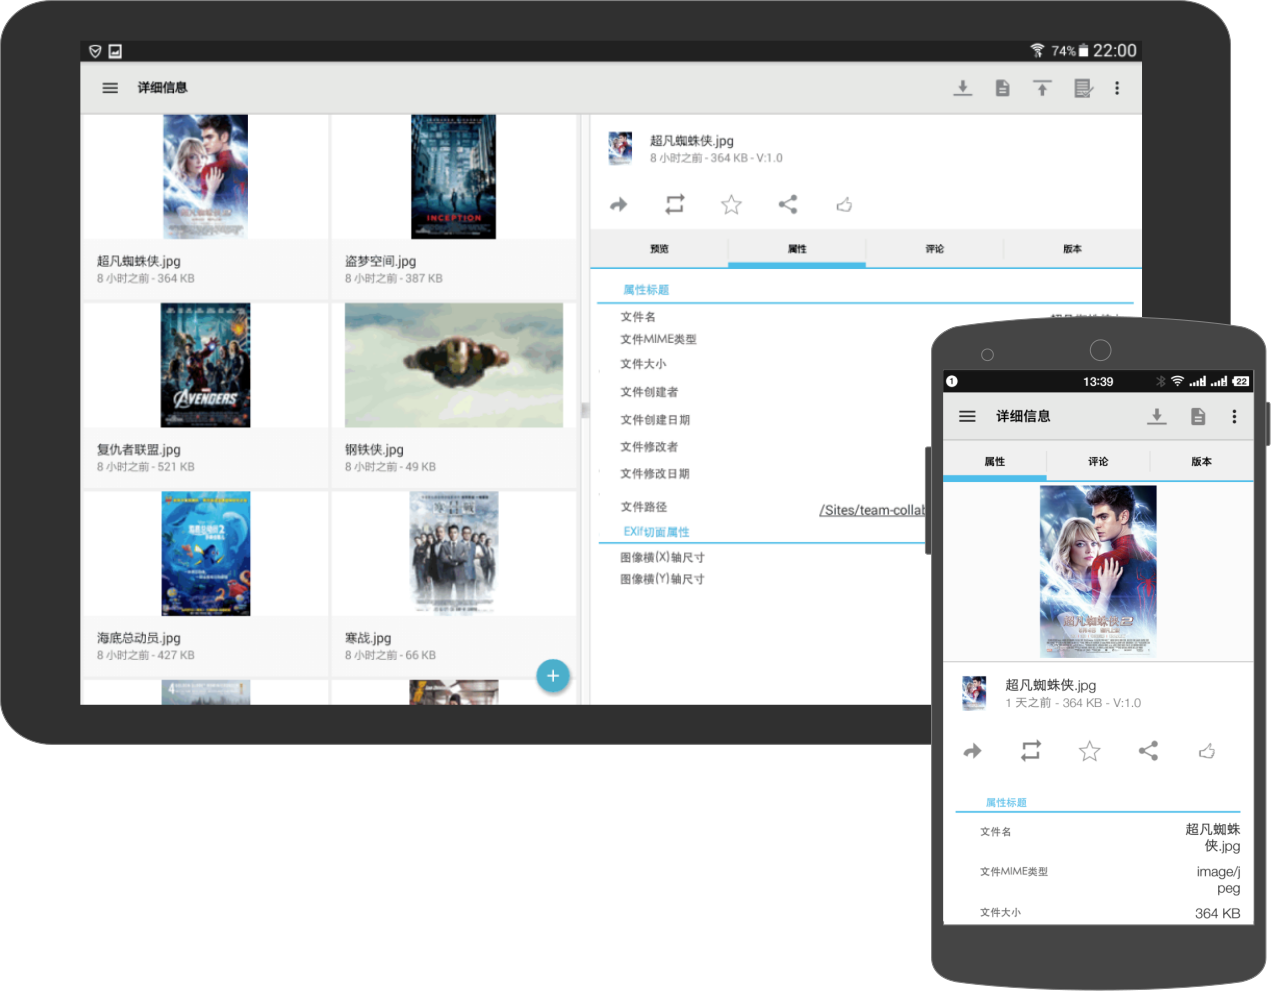The image size is (1274, 994).
Task: Tap the tablet 属性标题 section header
Action: (646, 290)
